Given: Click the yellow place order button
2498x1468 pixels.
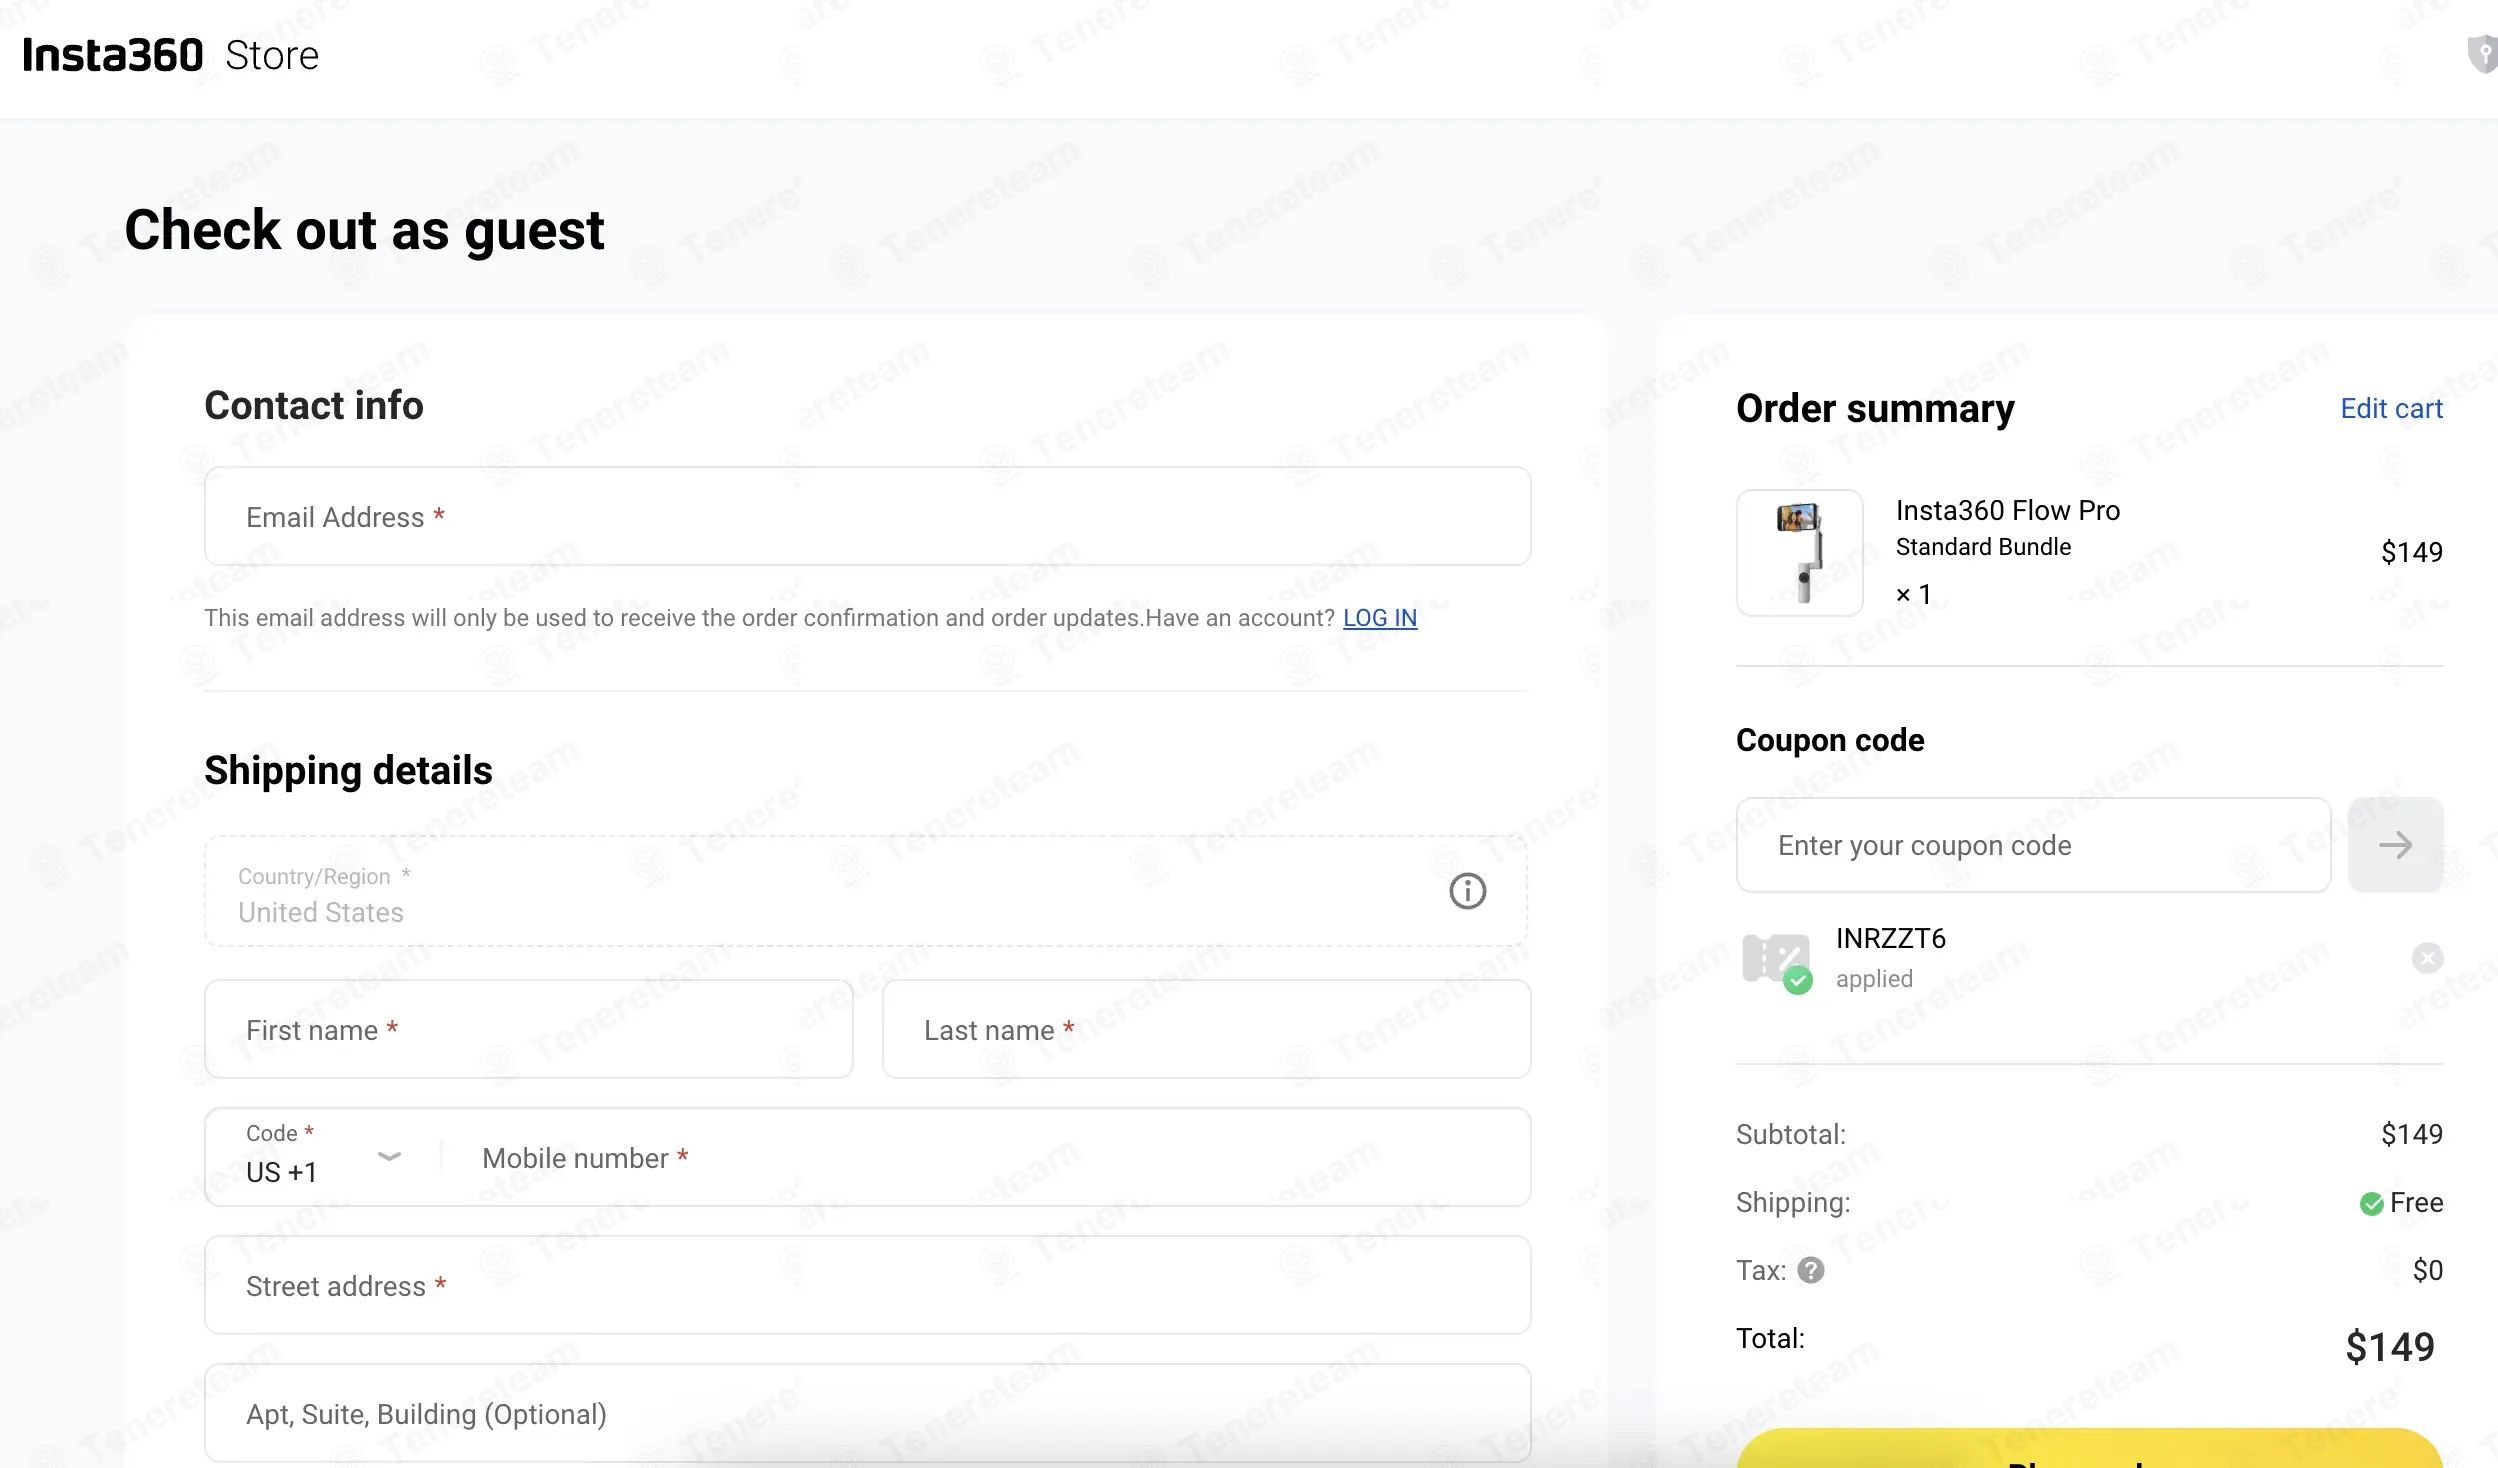Looking at the screenshot, I should (2089, 1448).
